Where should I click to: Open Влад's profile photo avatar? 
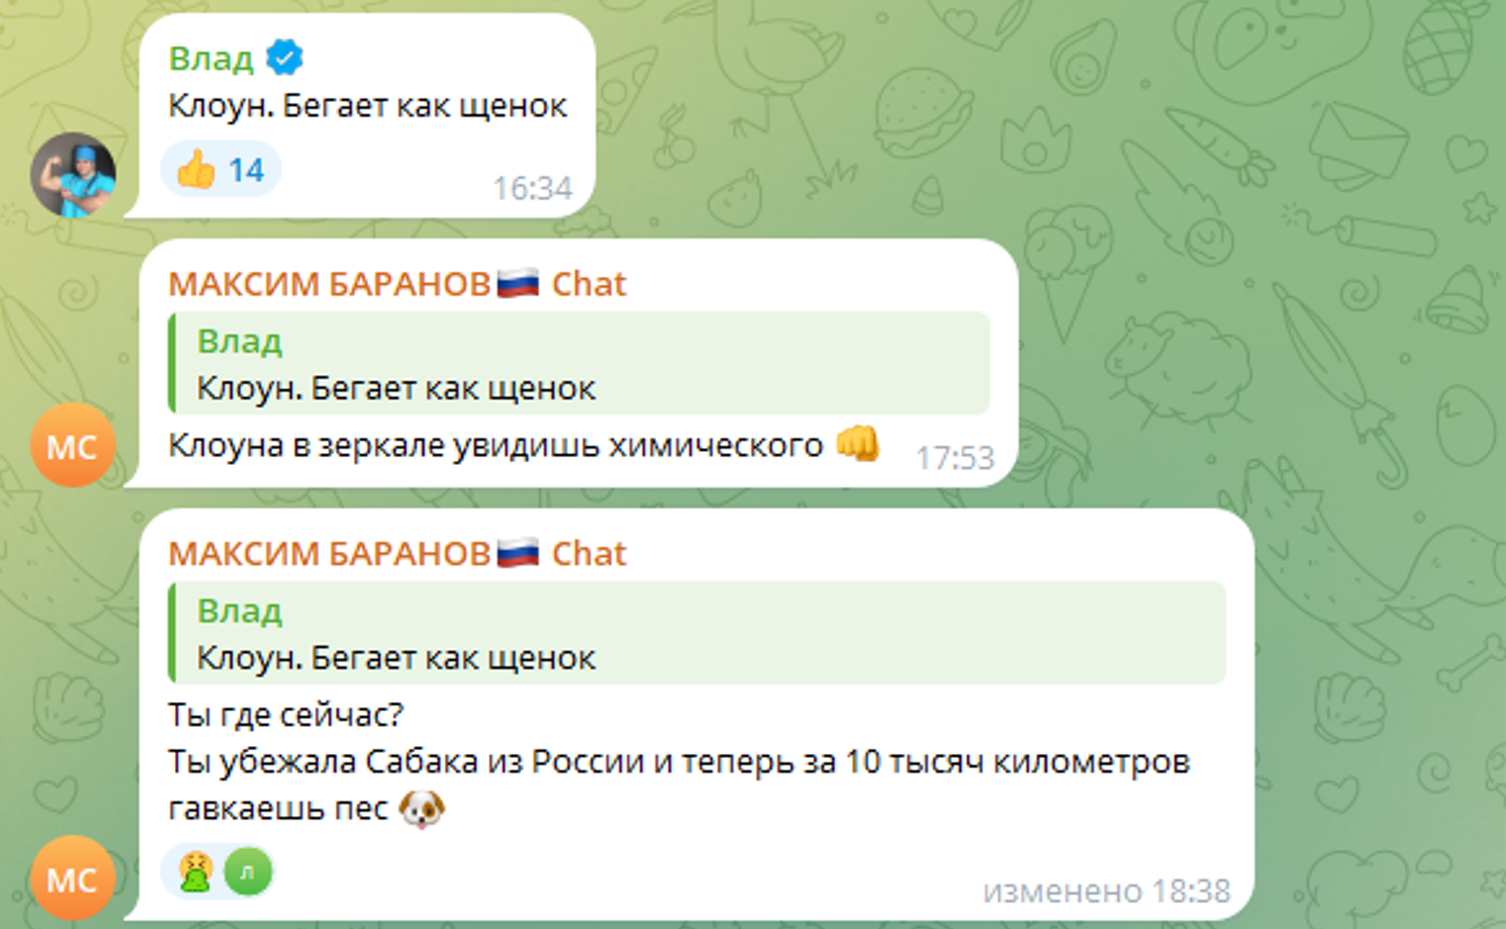point(73,174)
